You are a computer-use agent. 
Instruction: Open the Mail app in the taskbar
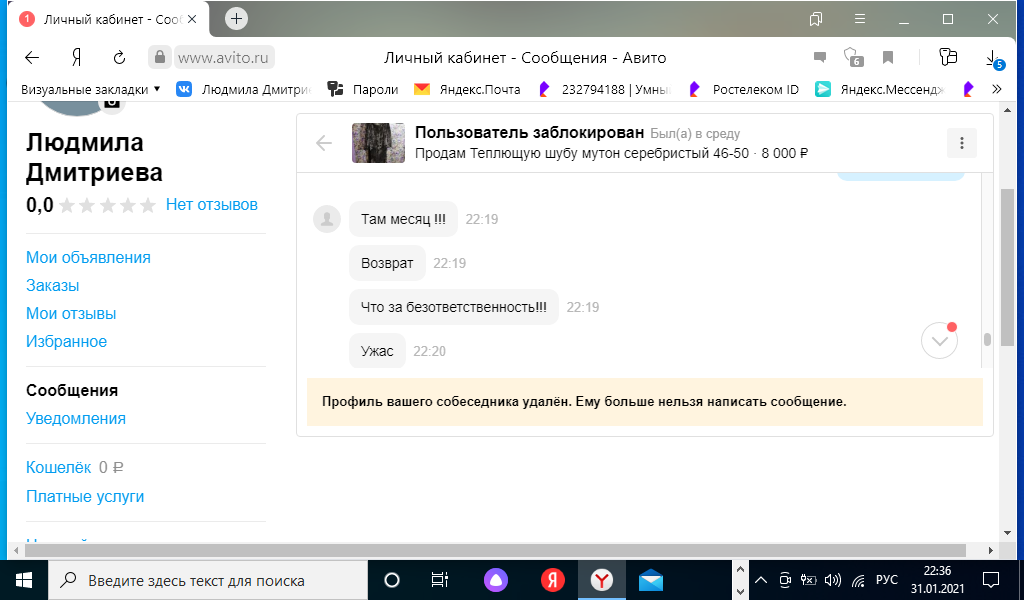click(651, 580)
